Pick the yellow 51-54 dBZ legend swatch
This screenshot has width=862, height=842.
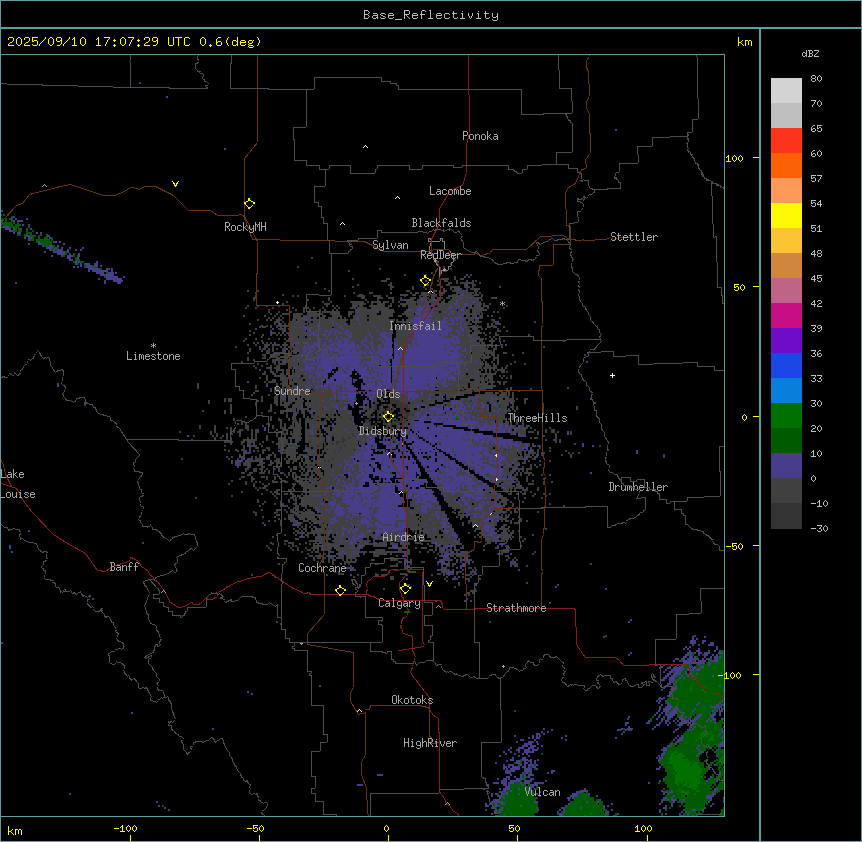pos(786,215)
